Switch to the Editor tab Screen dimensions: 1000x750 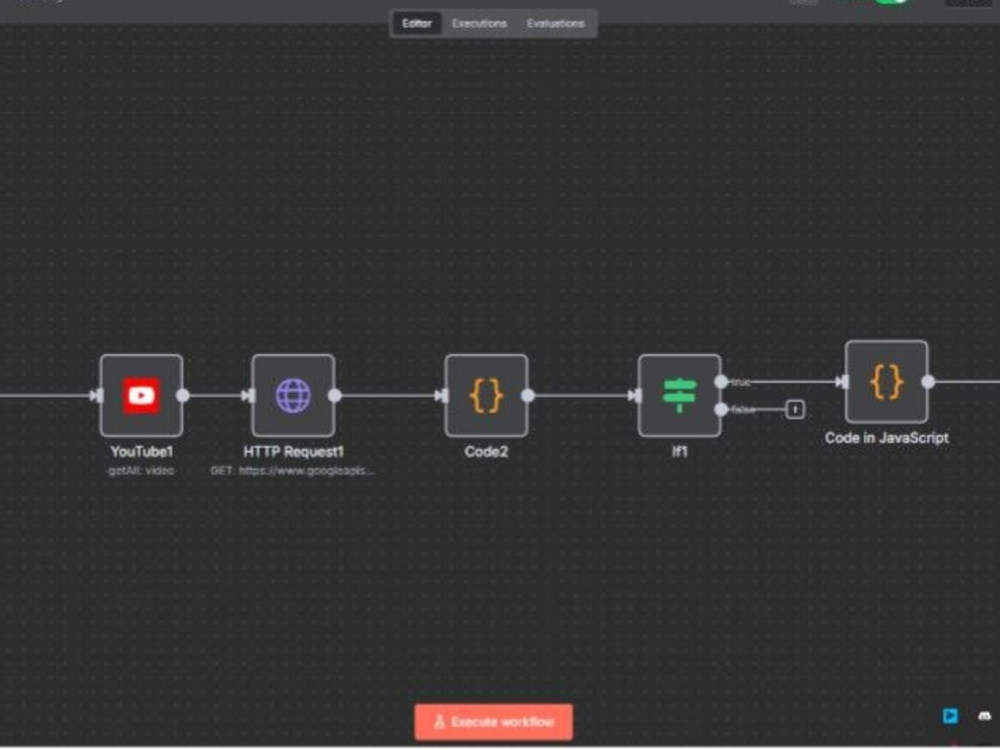pyautogui.click(x=416, y=24)
